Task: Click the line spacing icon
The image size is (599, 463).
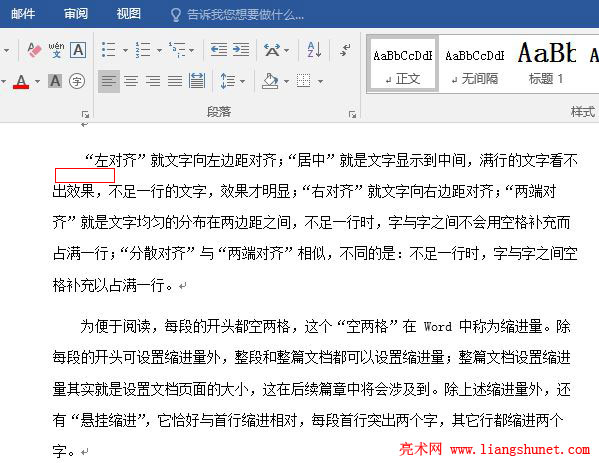Action: tap(228, 81)
